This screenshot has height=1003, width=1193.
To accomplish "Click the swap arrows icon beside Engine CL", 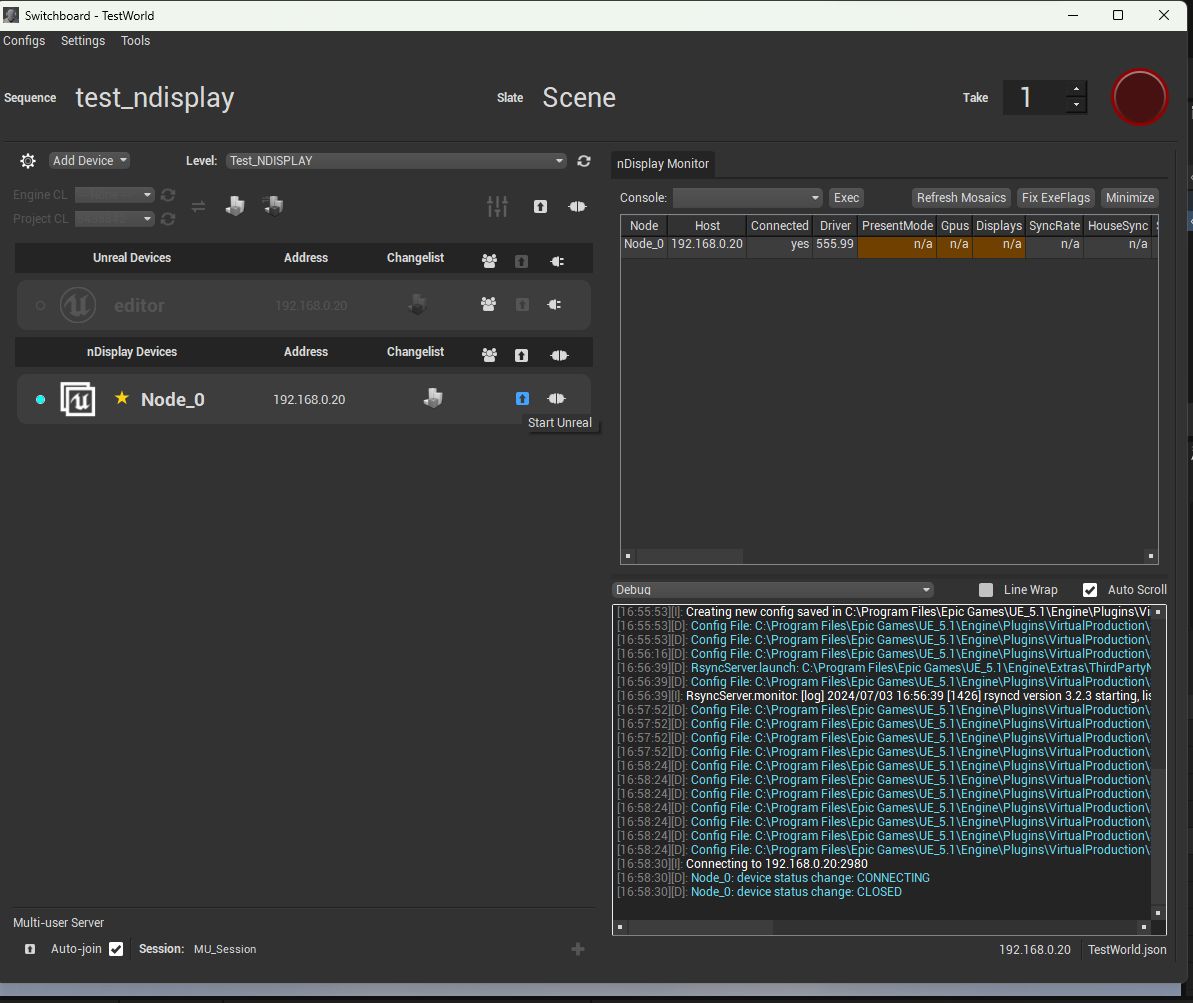I will click(198, 206).
